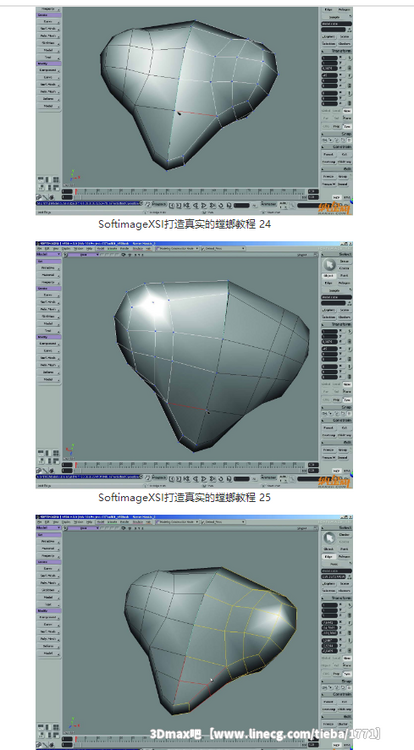Select the arrow tool icon in bottom image
The height and width of the screenshot is (750, 414).
329,538
